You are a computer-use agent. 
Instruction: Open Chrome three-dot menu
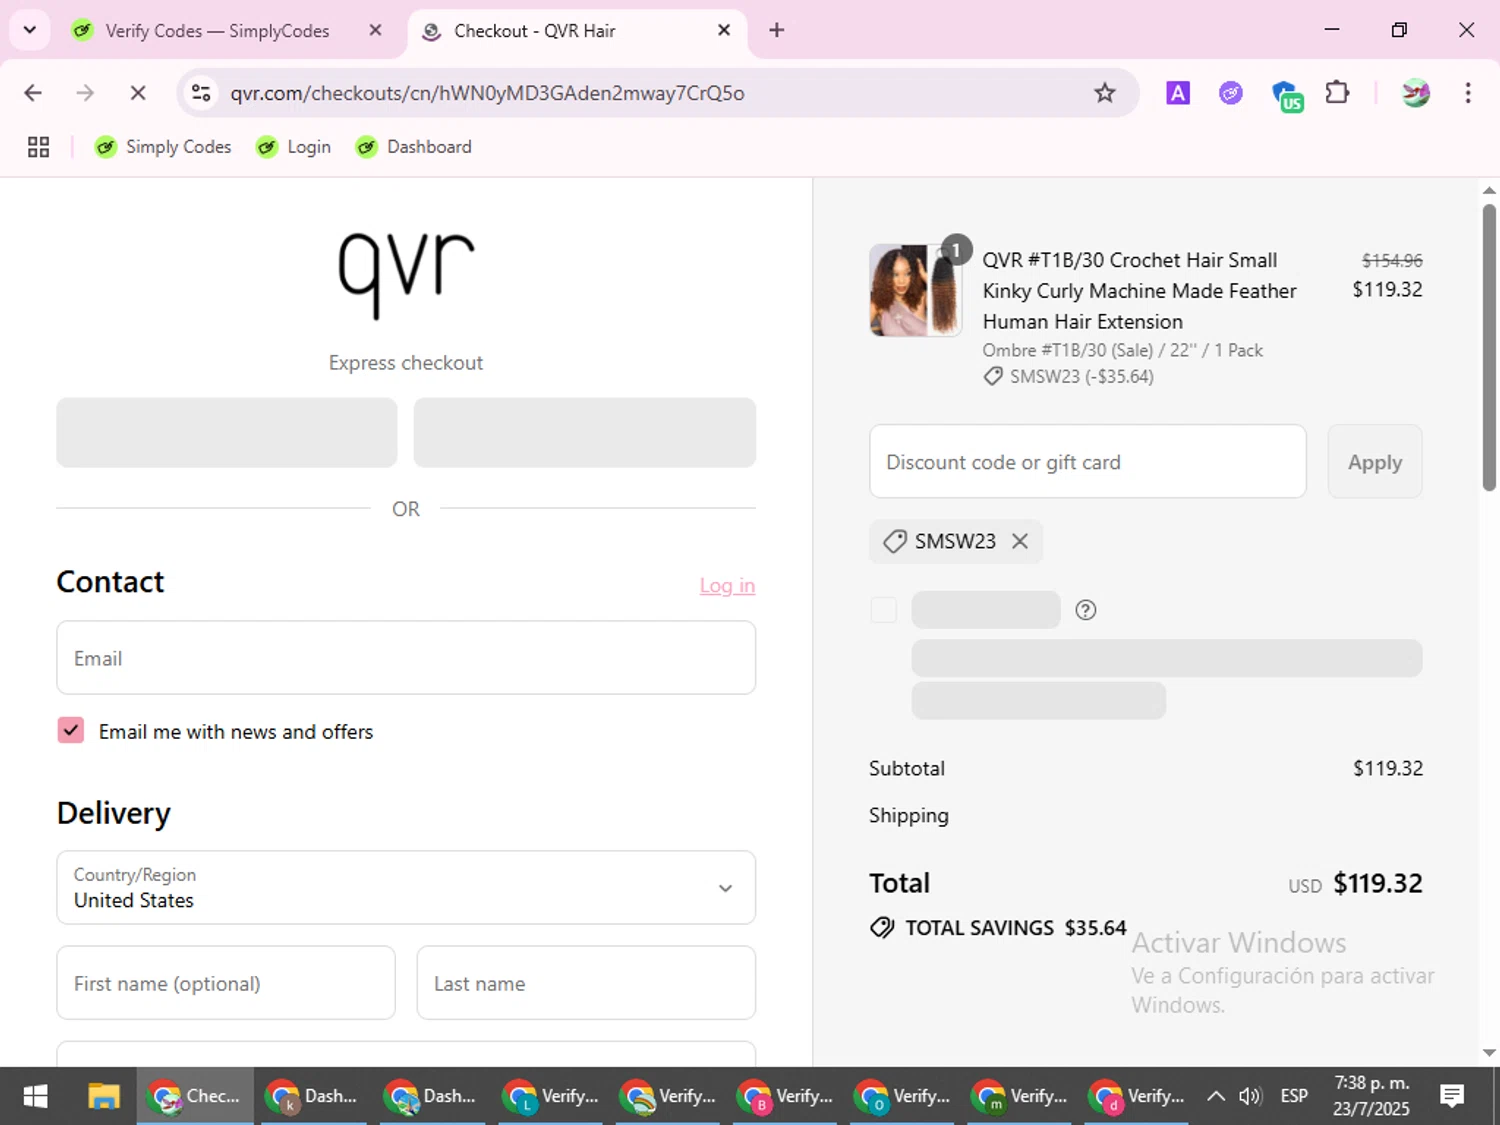pos(1467,93)
